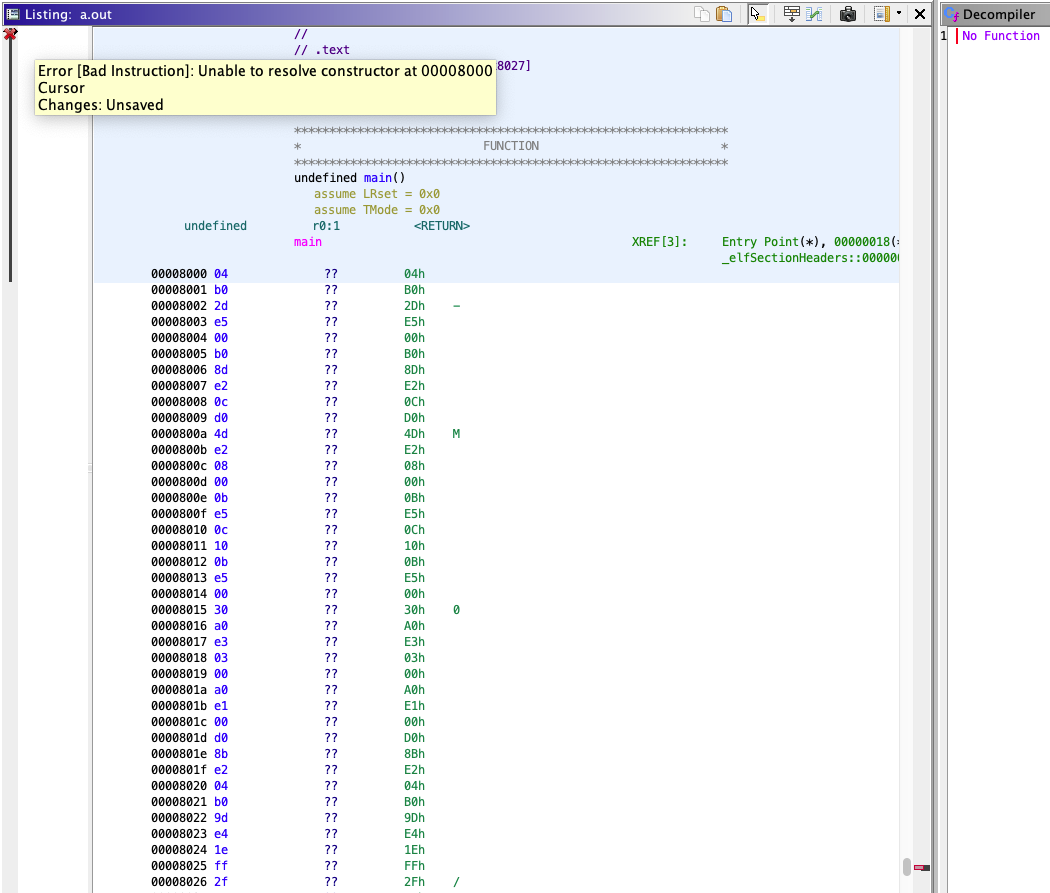Click the main function name label
Viewport: 1050px width, 893px height.
coord(307,242)
